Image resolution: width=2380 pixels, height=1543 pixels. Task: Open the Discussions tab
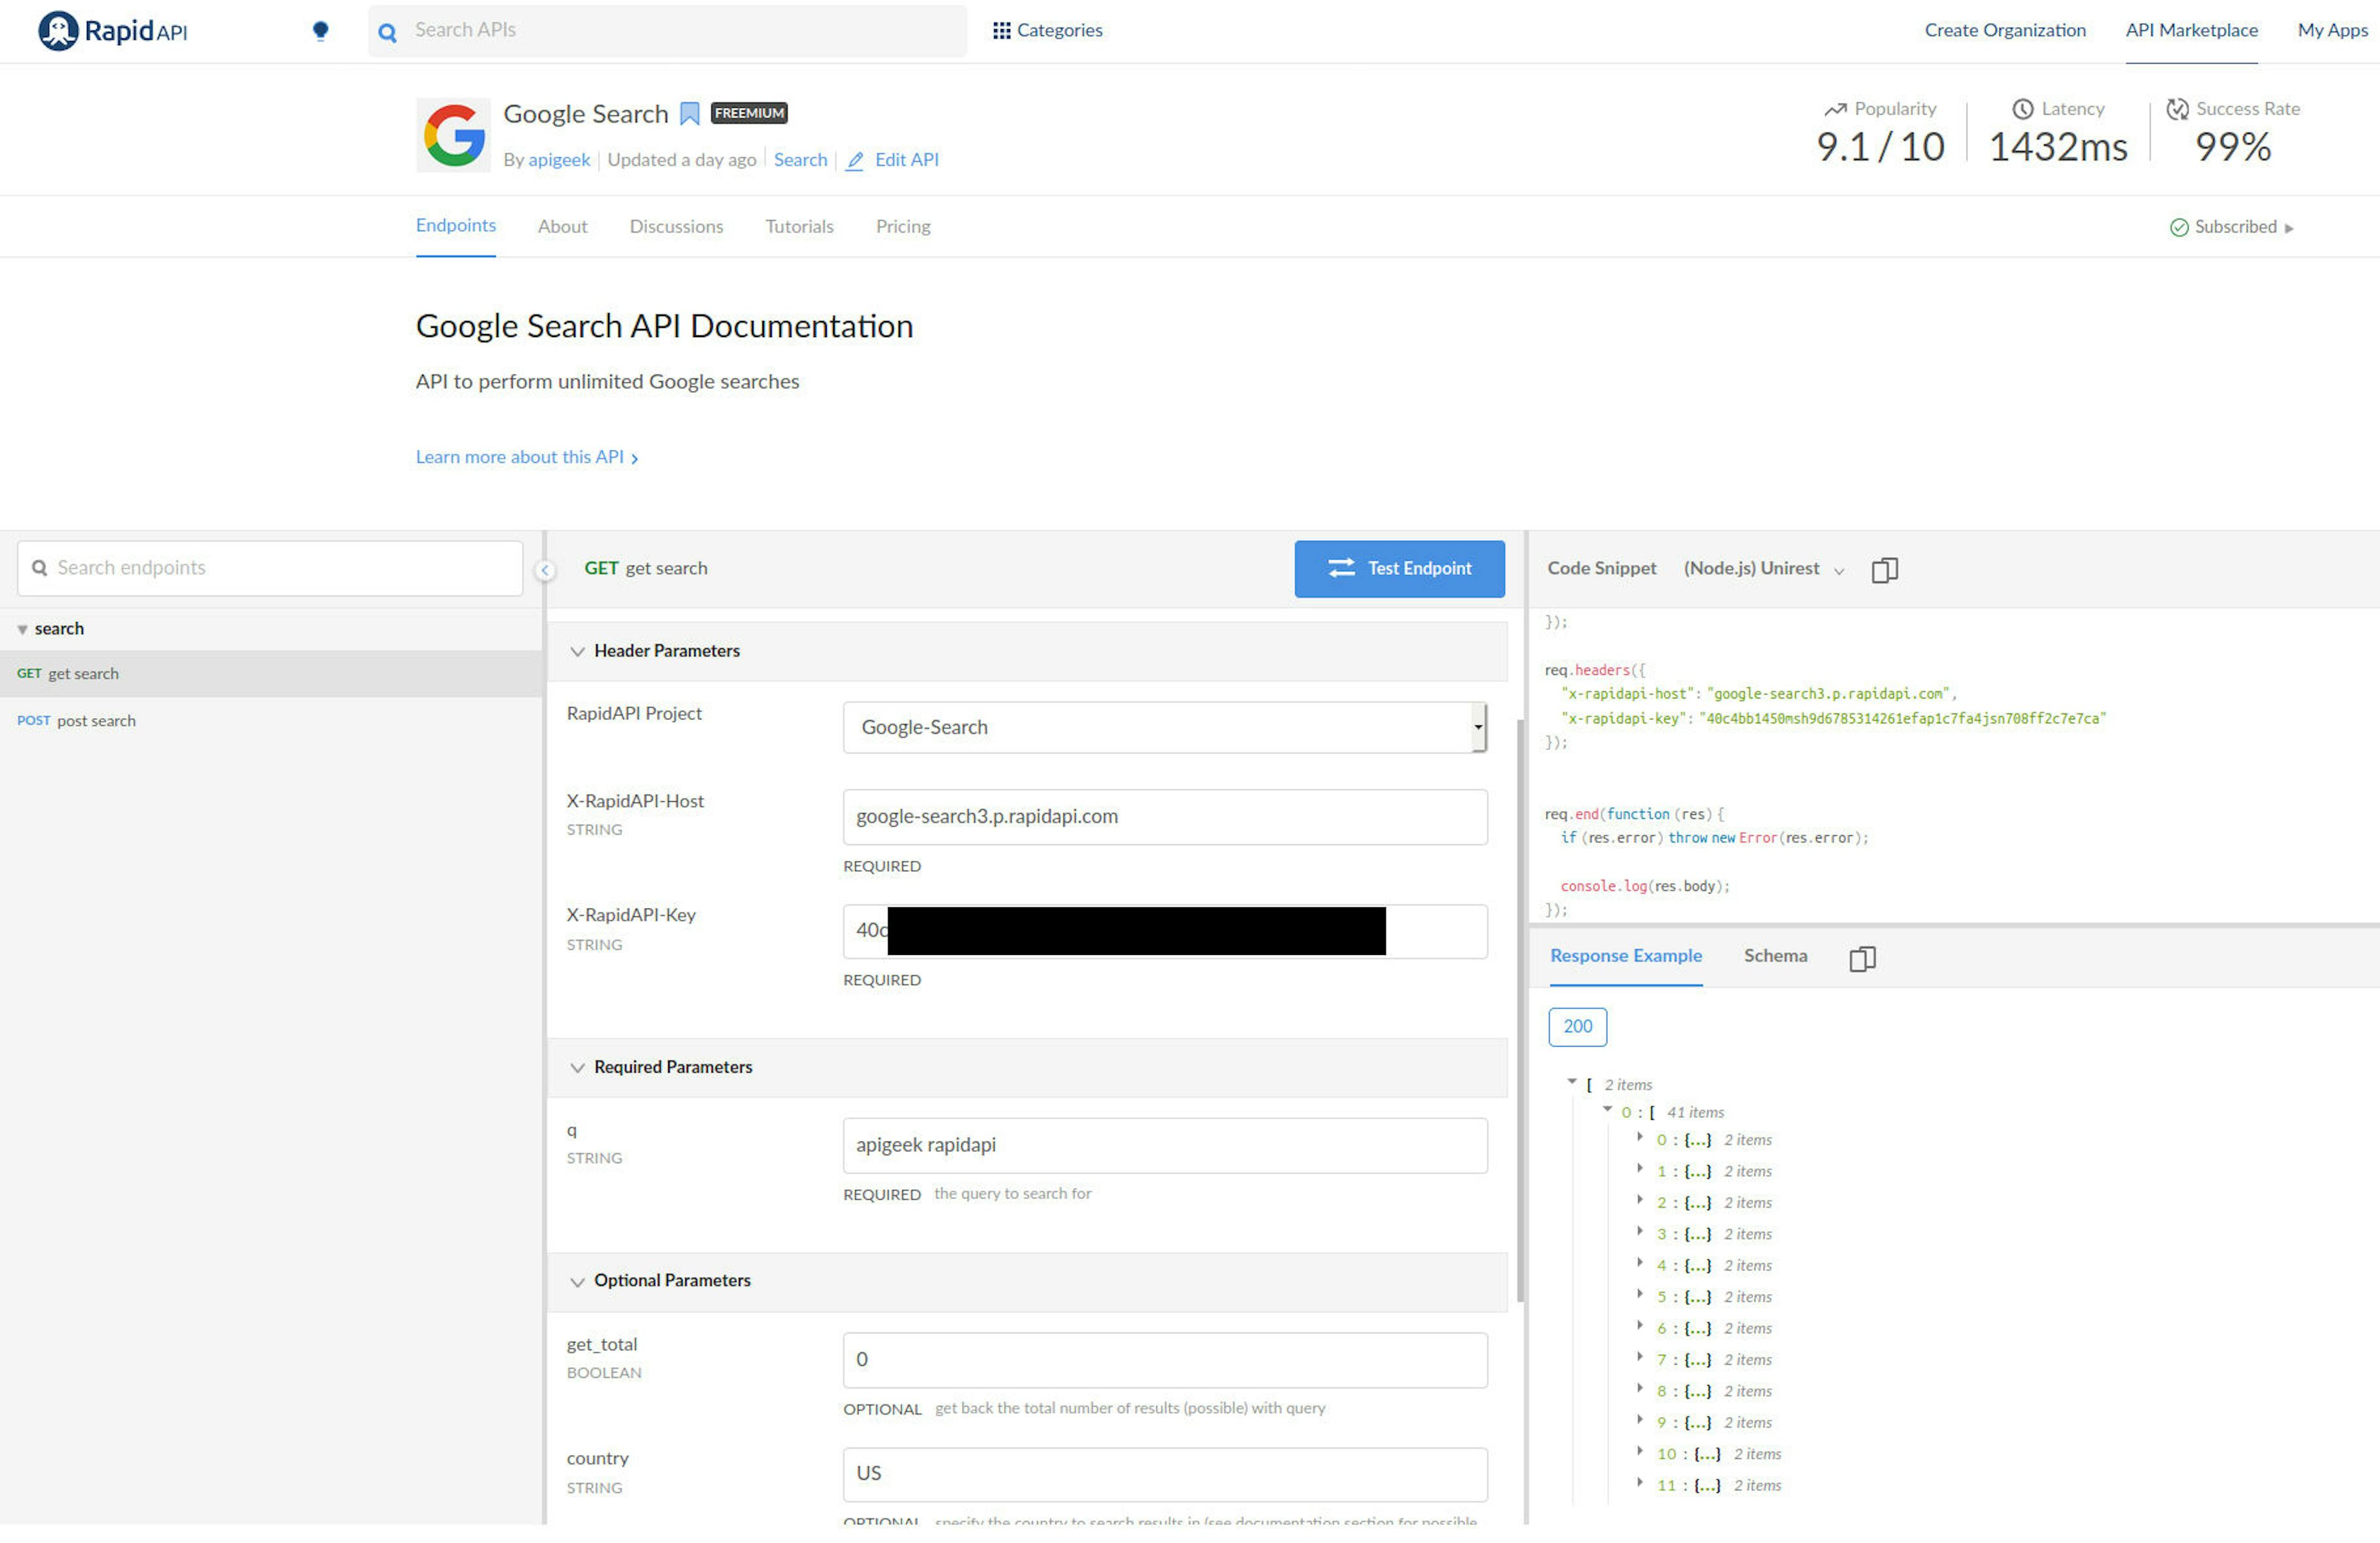pyautogui.click(x=676, y=227)
